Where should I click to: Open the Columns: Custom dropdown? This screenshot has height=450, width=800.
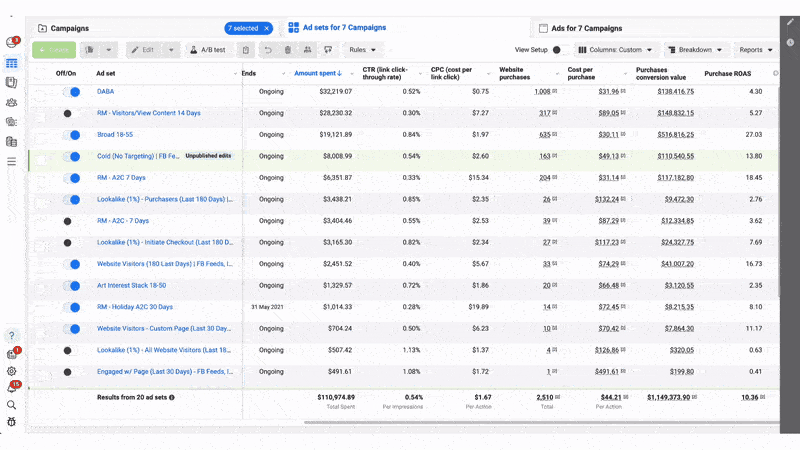point(616,50)
